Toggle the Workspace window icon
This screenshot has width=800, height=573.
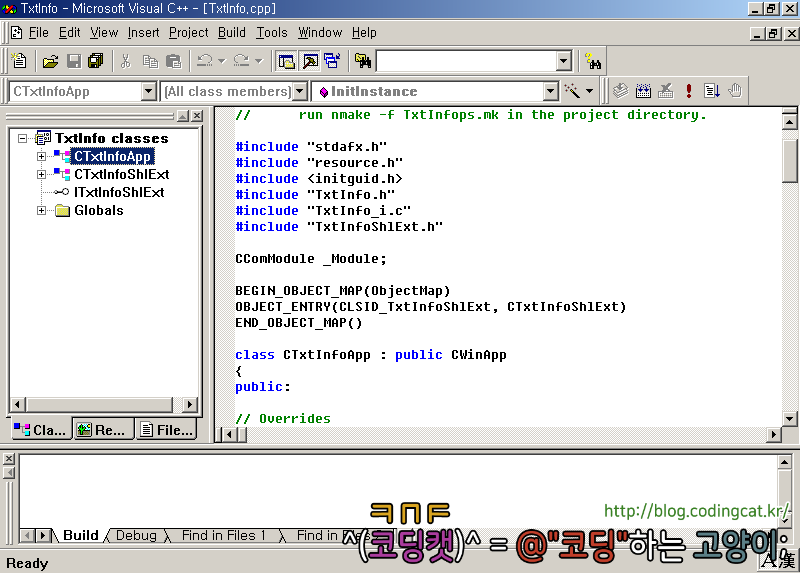point(286,61)
